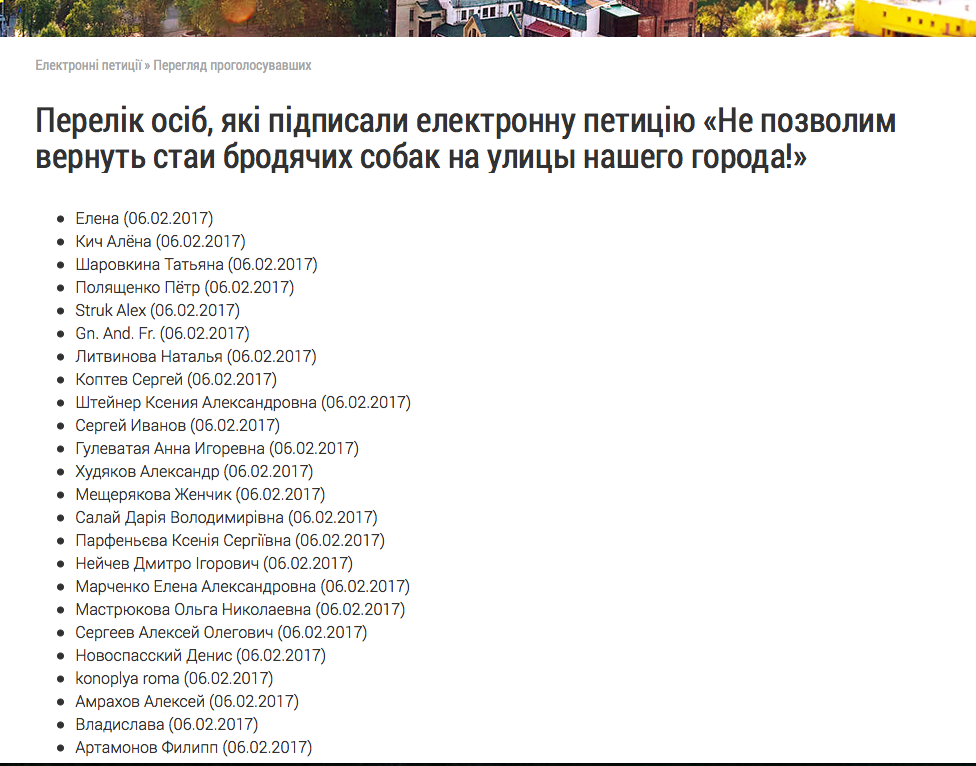
Task: Click the Штейнер Ксения Александровна entry
Action: tap(242, 402)
